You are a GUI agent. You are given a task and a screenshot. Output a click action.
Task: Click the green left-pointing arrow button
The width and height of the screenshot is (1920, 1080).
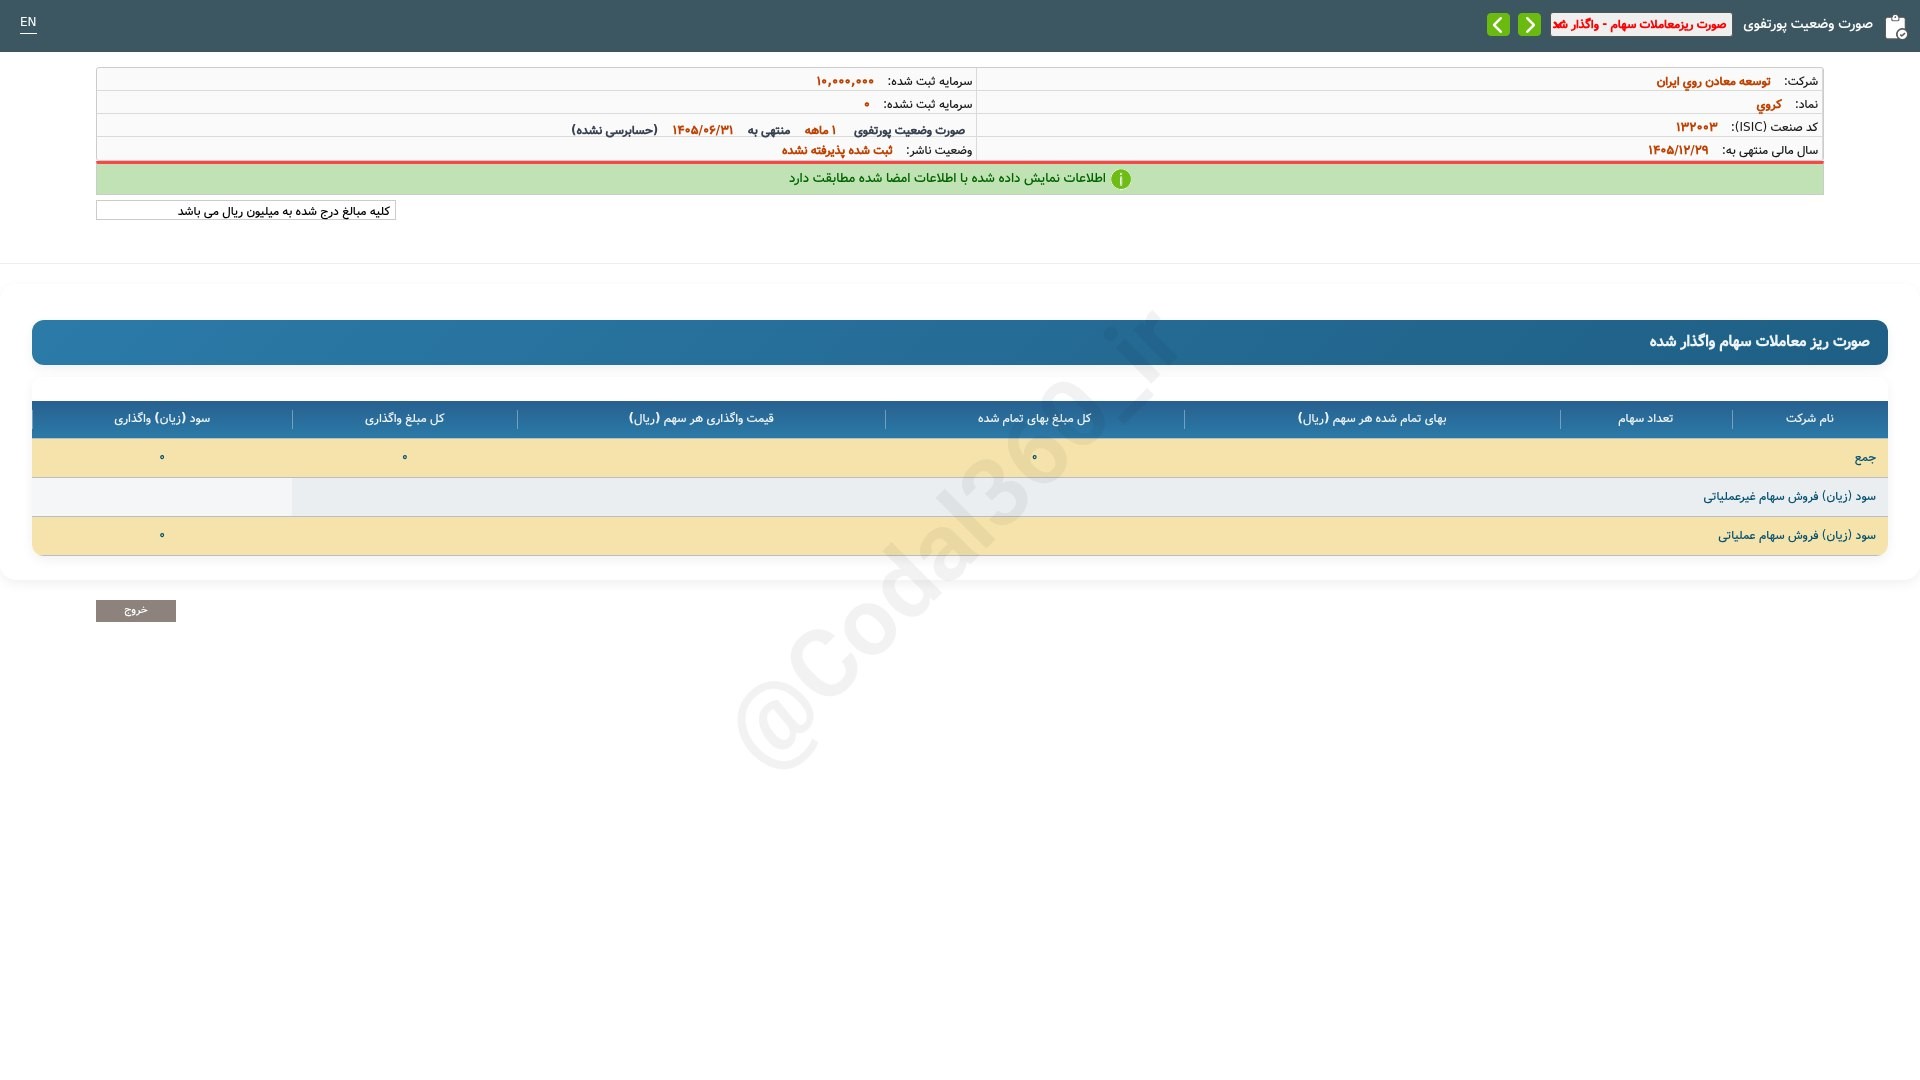(1498, 25)
